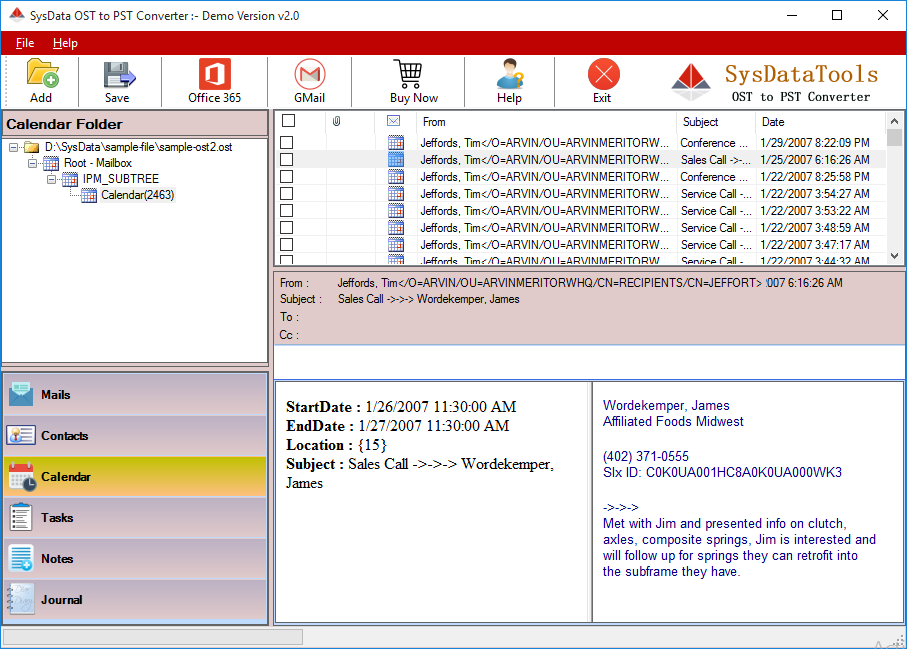
Task: Click the GMail toolbar icon
Action: pos(309,75)
